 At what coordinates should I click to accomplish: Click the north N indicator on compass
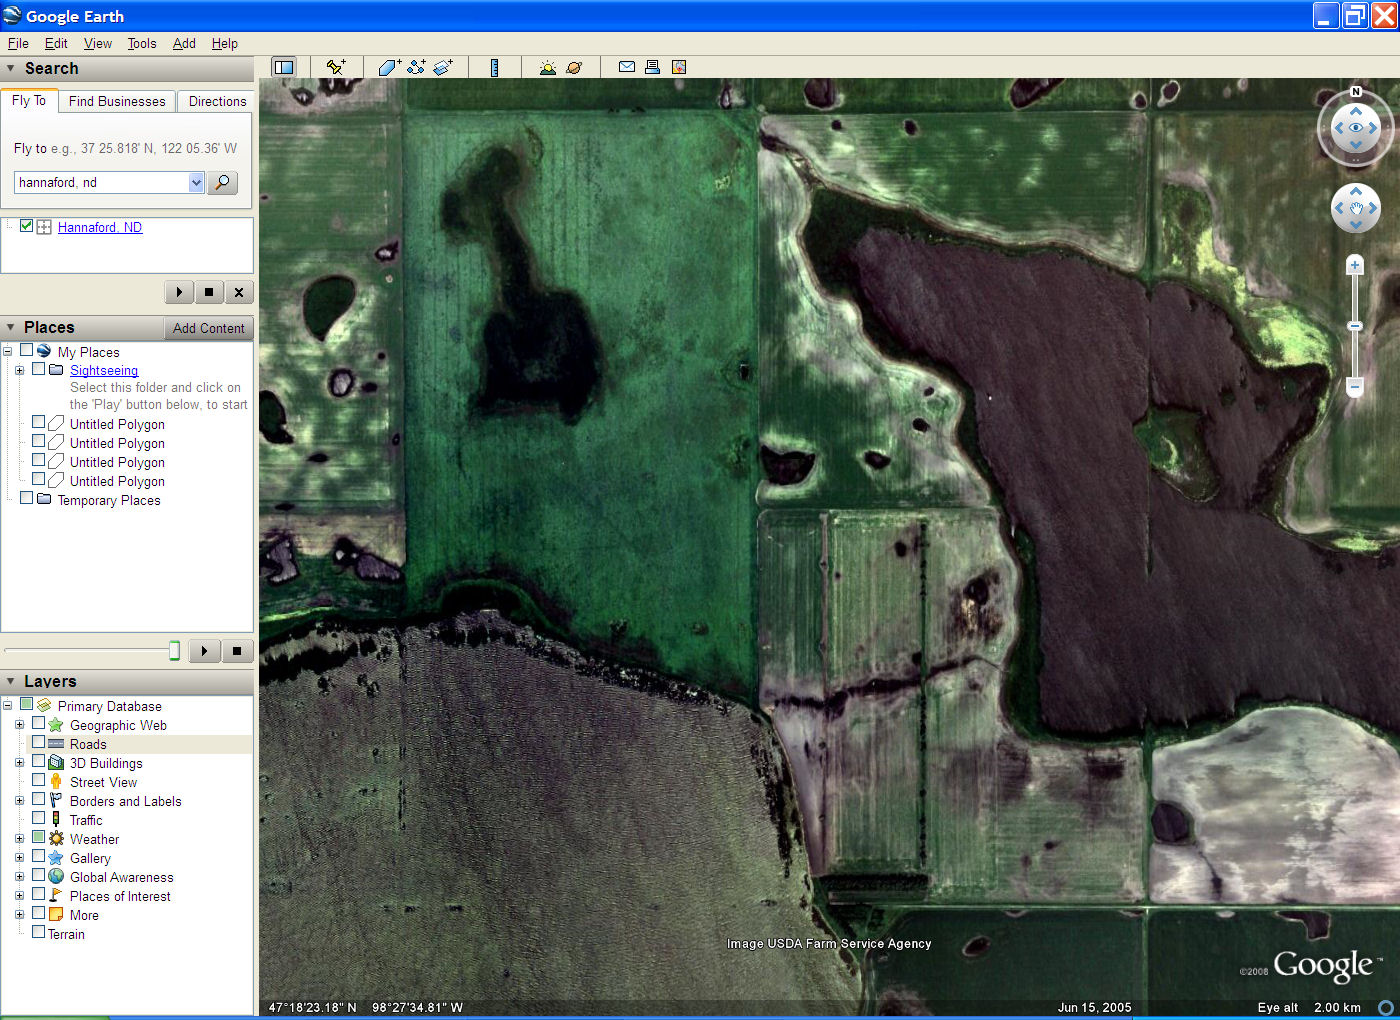point(1356,91)
